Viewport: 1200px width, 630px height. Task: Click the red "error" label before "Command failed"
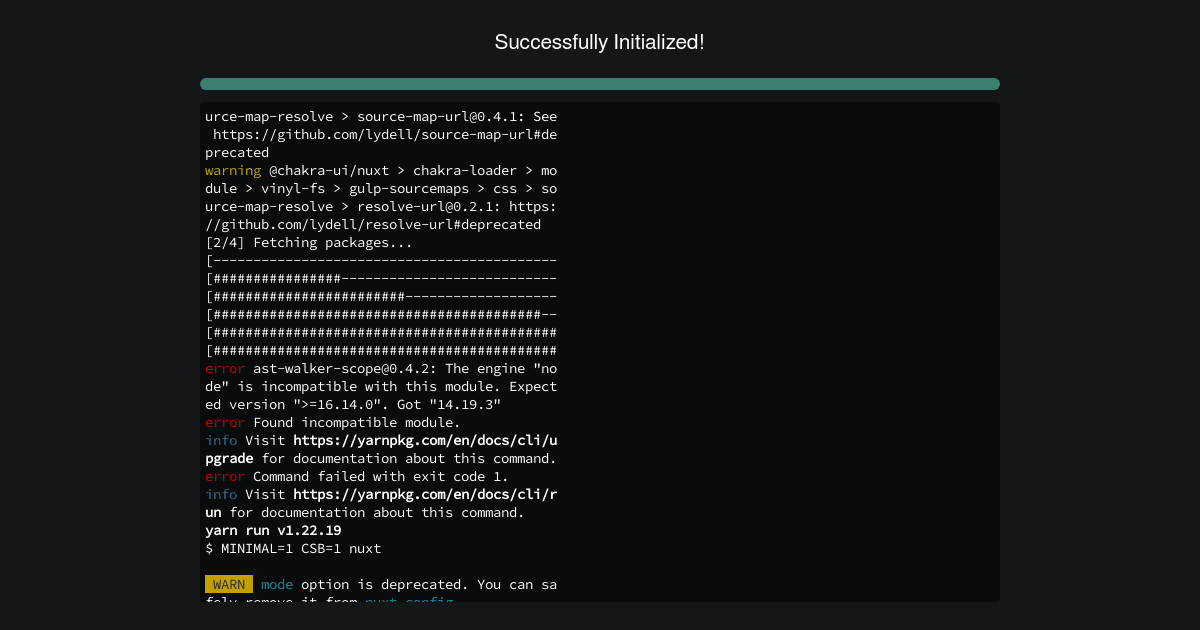pyautogui.click(x=225, y=476)
